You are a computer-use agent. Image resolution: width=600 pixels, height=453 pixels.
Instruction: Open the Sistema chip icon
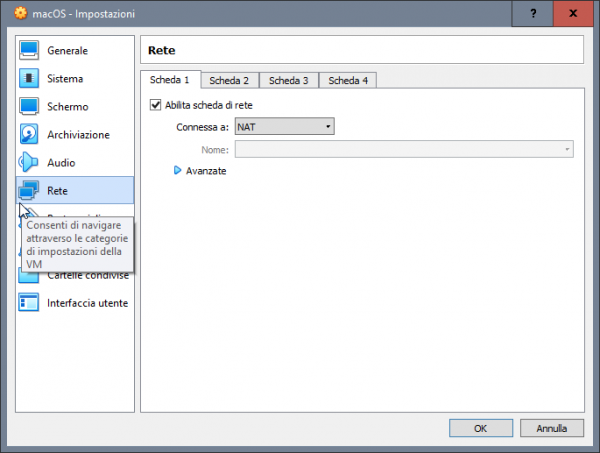click(x=29, y=78)
